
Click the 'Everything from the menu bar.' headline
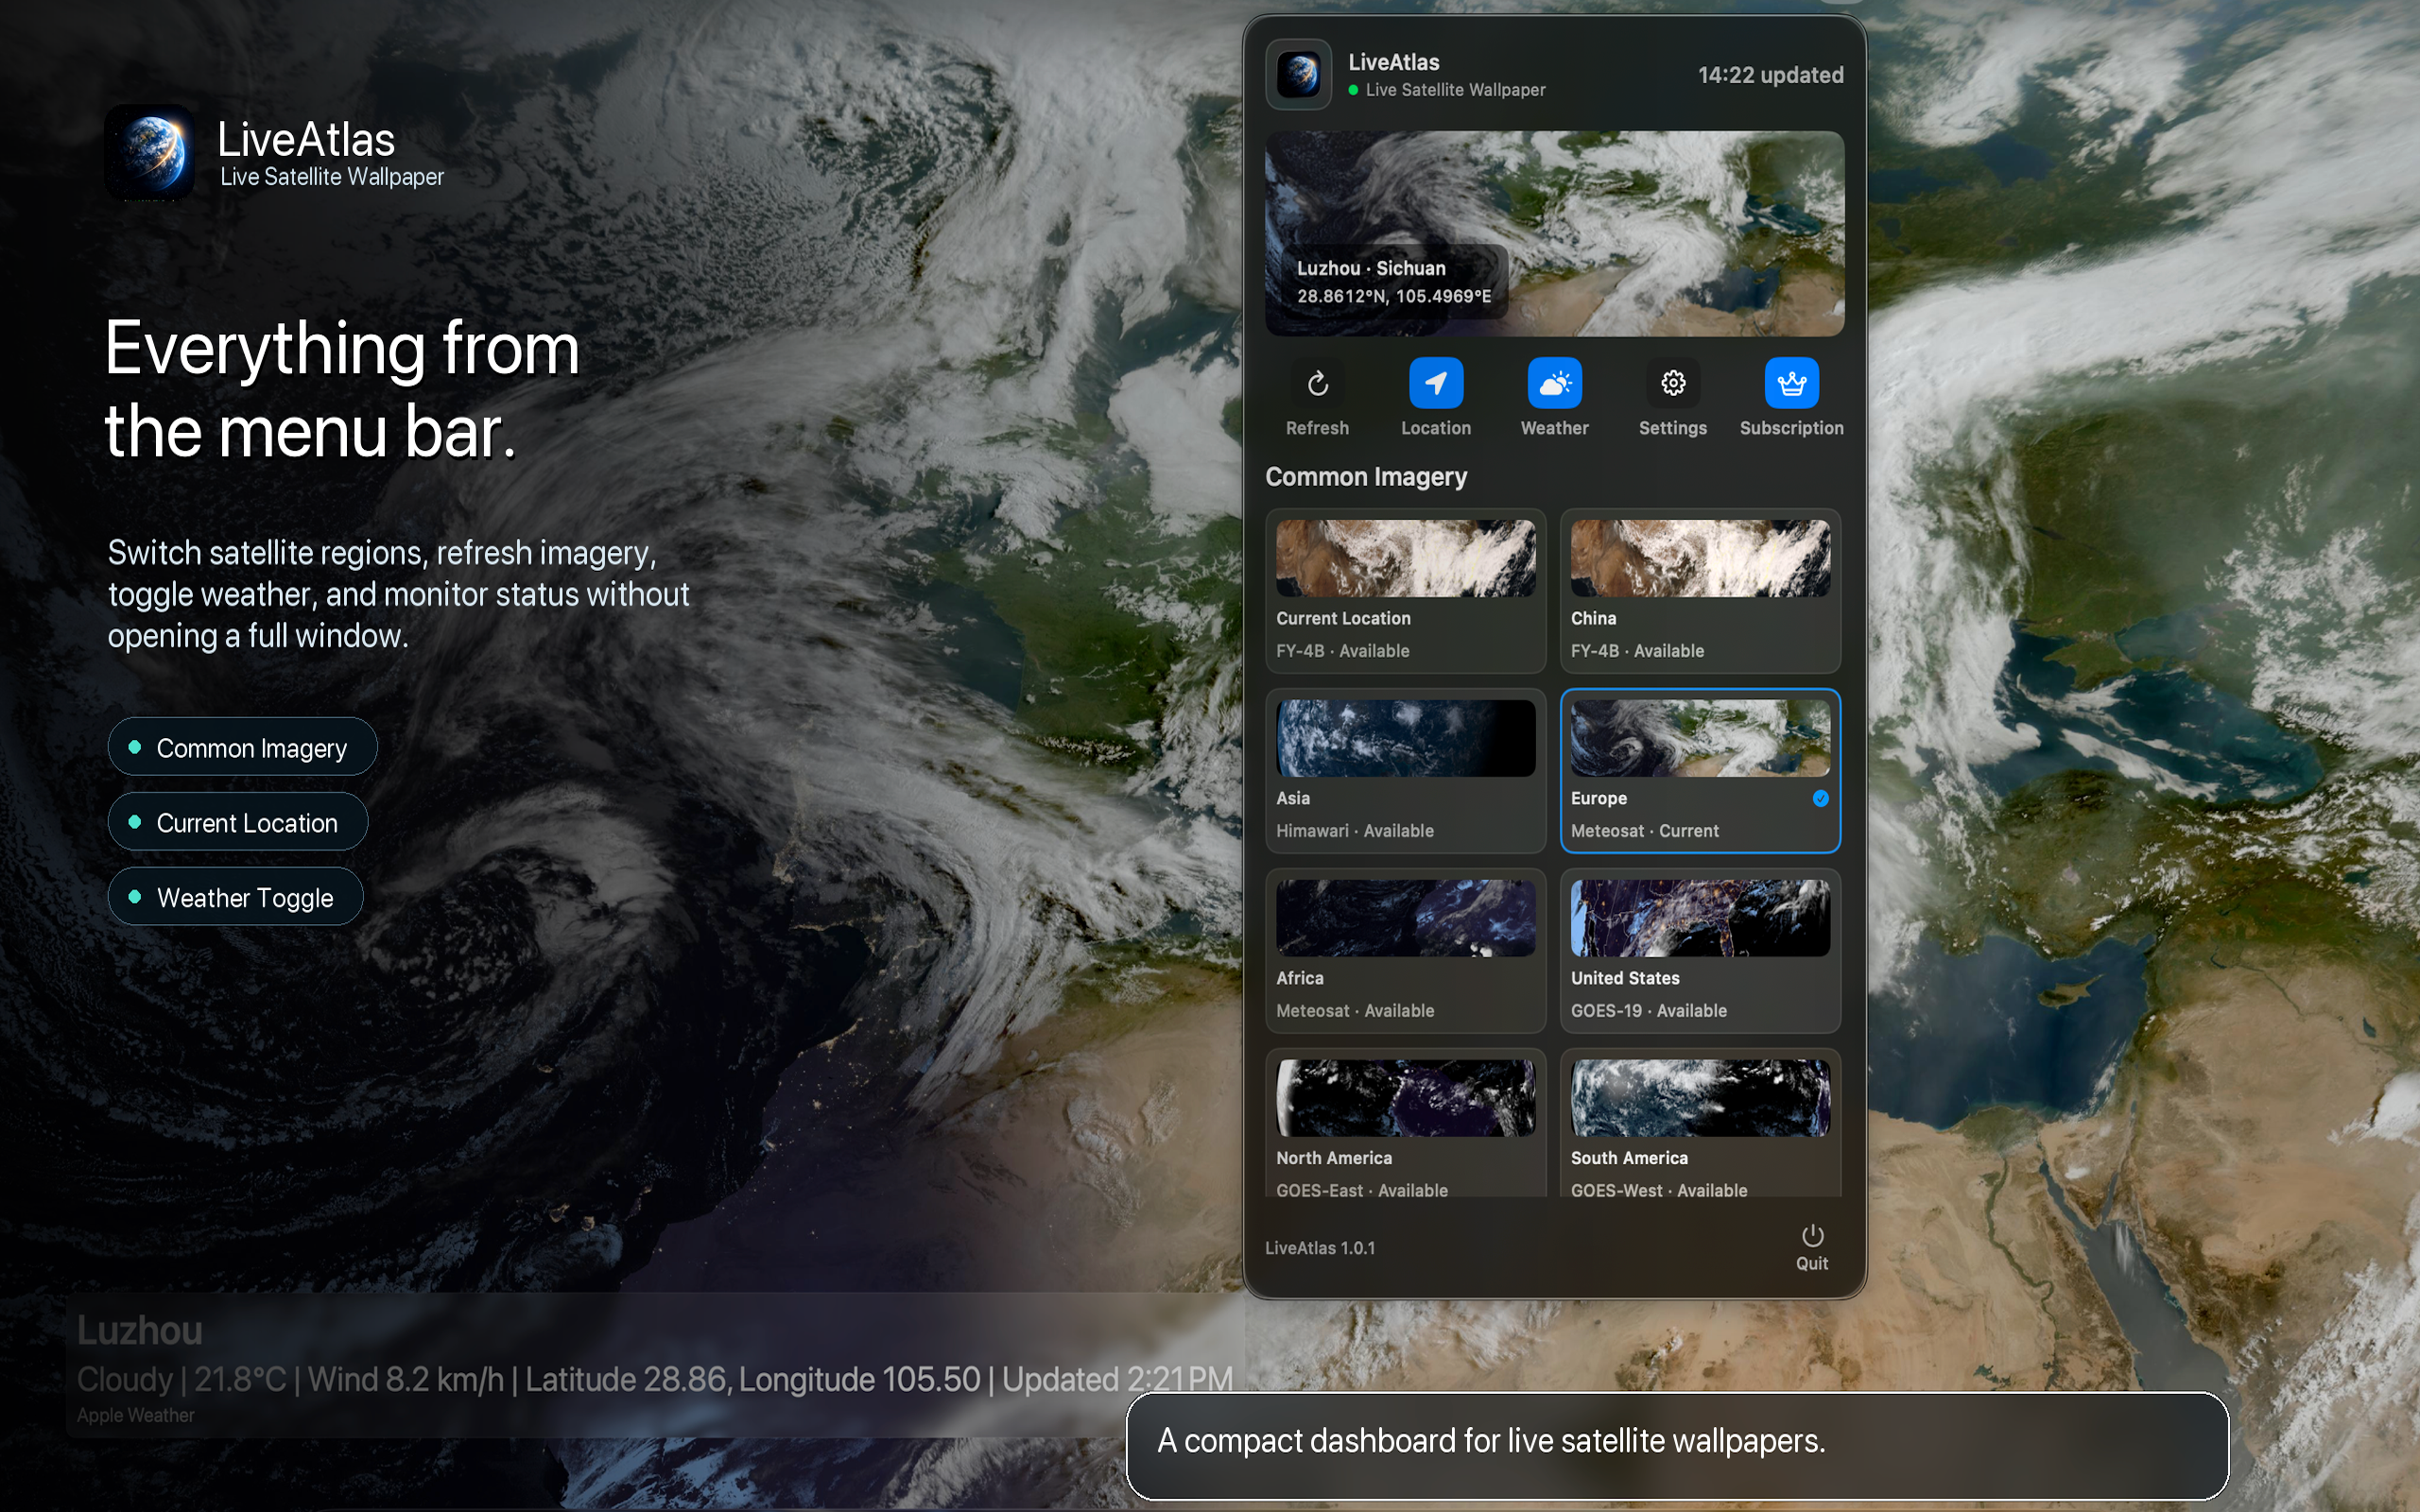pyautogui.click(x=342, y=389)
